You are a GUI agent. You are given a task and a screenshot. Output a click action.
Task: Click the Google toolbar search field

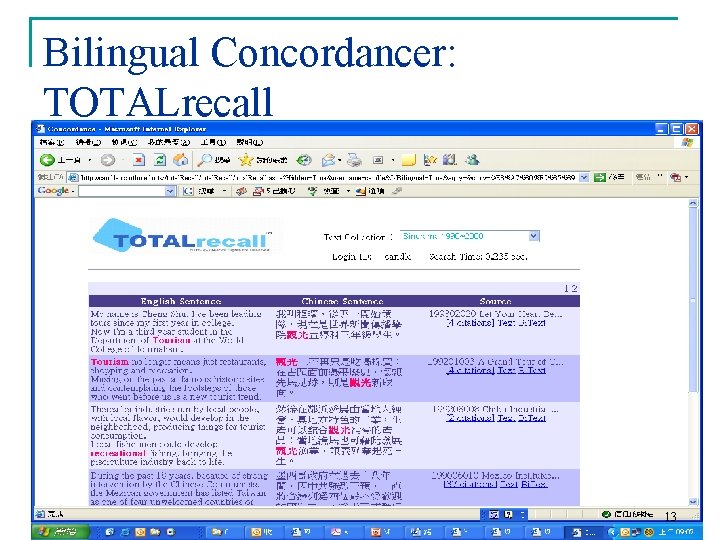point(122,191)
